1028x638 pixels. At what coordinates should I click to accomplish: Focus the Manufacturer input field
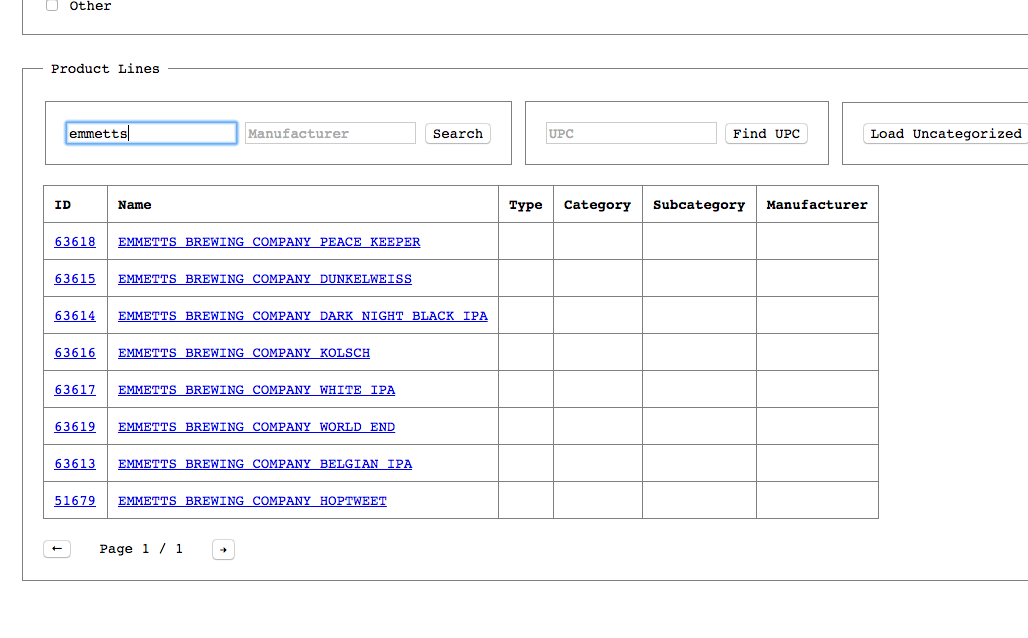pos(329,133)
